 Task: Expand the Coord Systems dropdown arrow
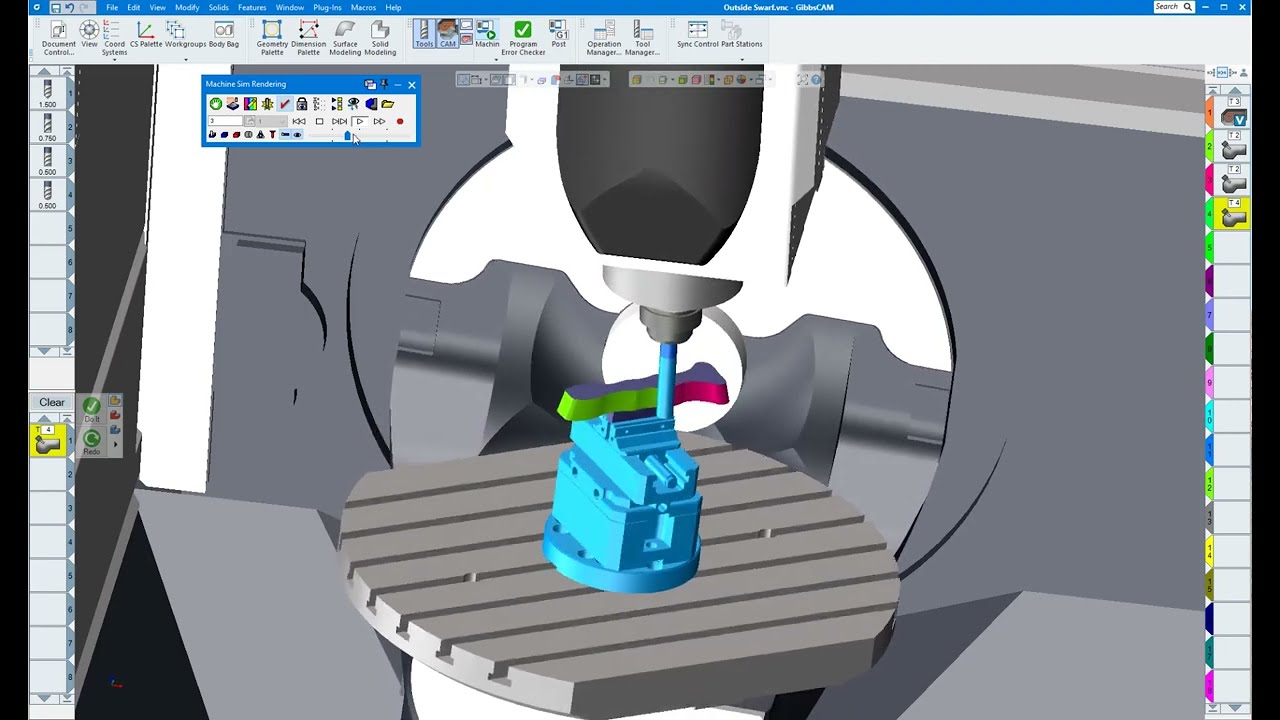pos(114,60)
